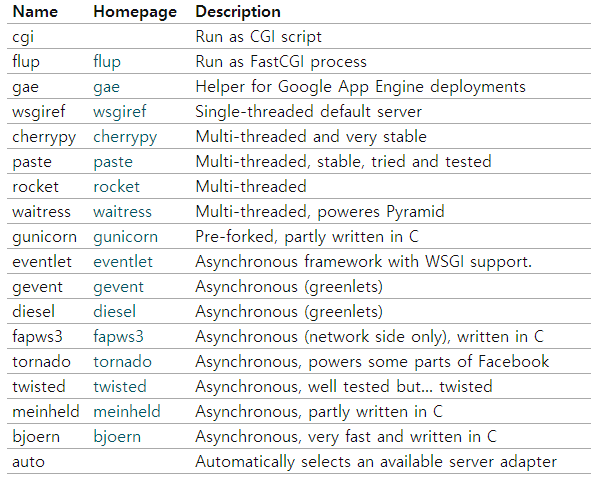Click the Description column header

[238, 12]
